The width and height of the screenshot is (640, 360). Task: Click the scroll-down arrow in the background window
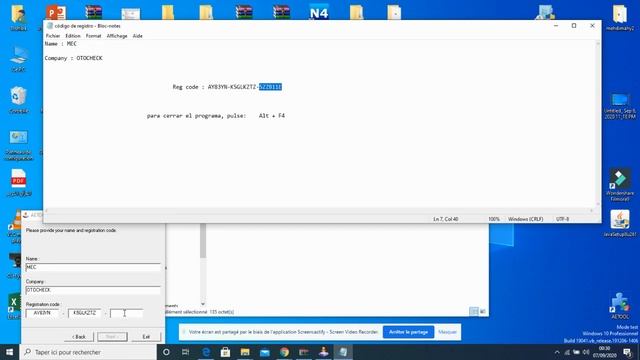pyautogui.click(x=203, y=304)
